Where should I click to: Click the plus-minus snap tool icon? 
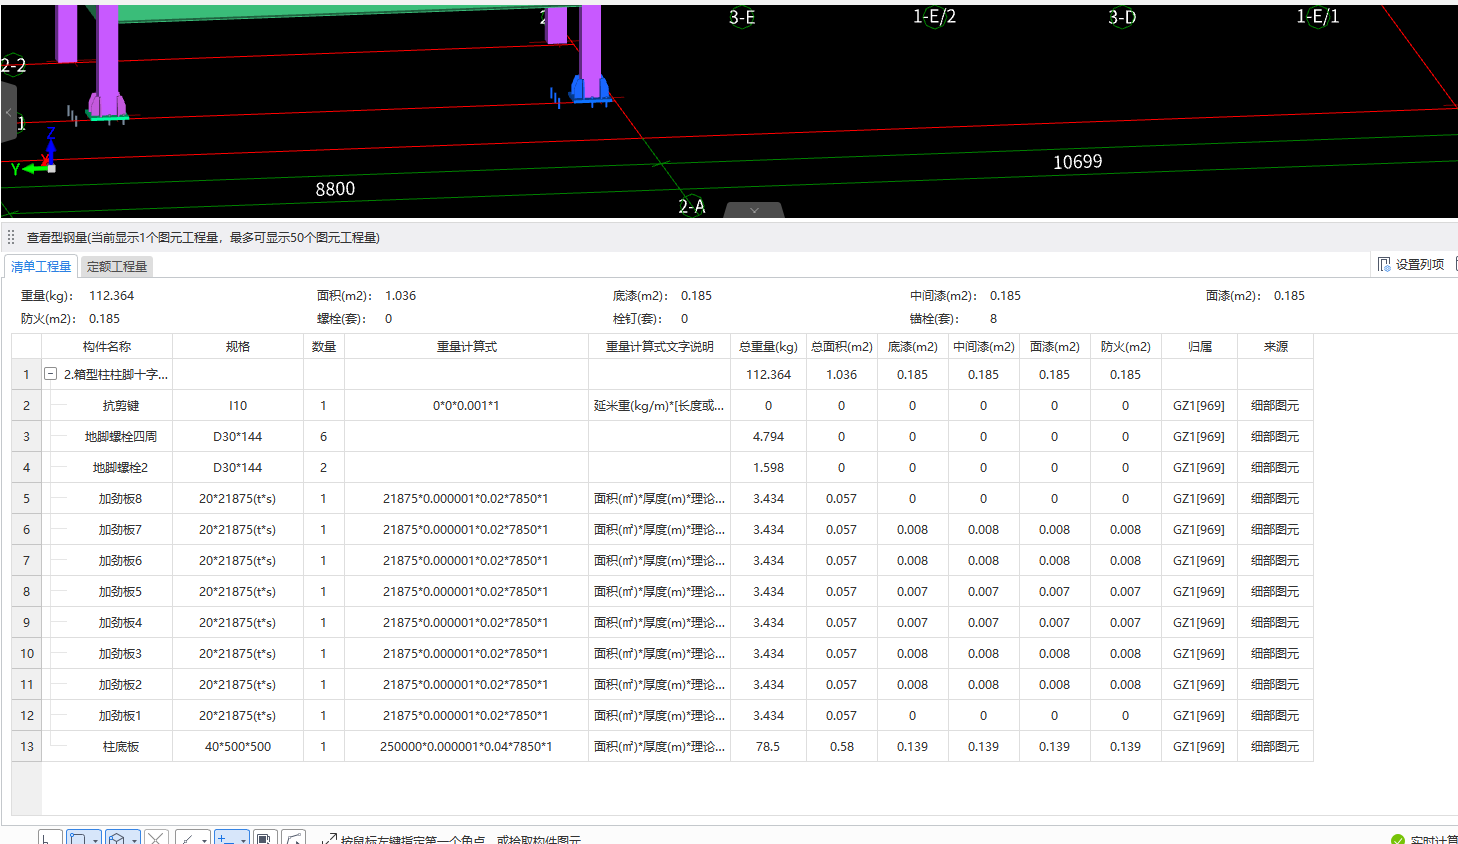226,838
